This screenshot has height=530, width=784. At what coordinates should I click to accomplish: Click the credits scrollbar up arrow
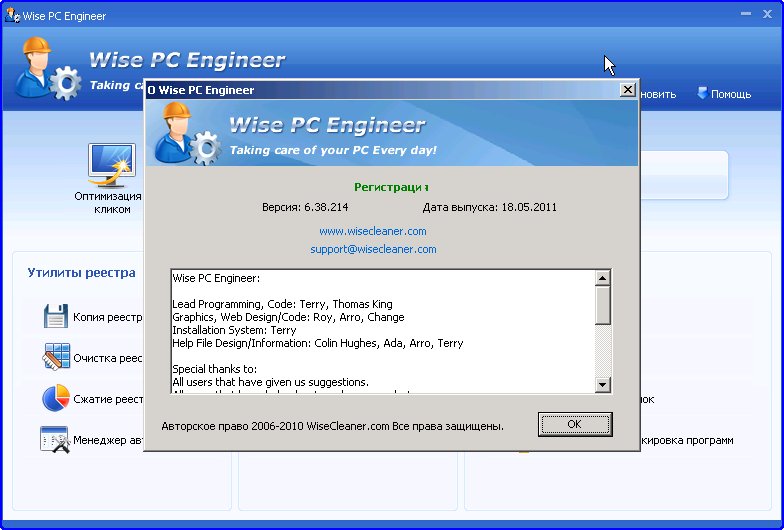602,278
